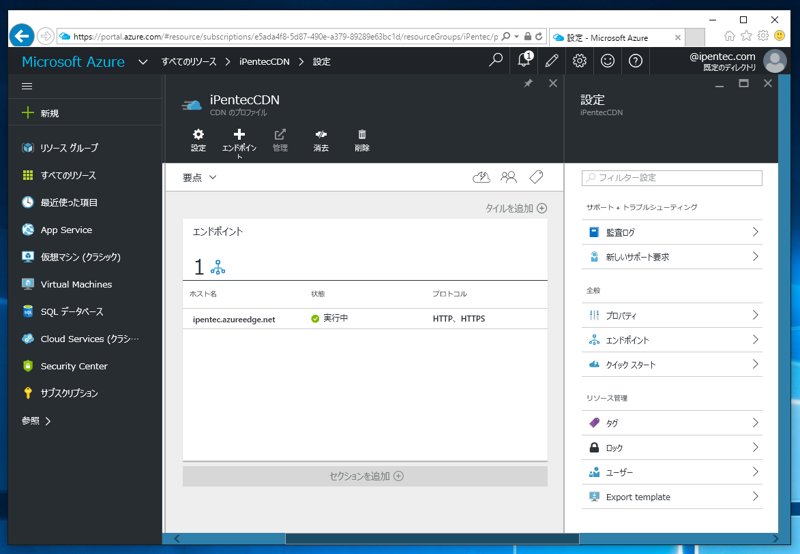Click the horizontal scrollbar thumb at bottom

click(432, 539)
